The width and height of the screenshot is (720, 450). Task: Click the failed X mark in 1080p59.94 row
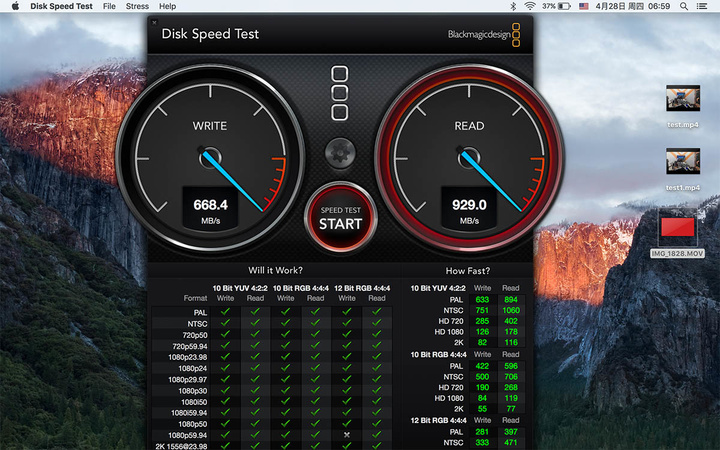[347, 434]
